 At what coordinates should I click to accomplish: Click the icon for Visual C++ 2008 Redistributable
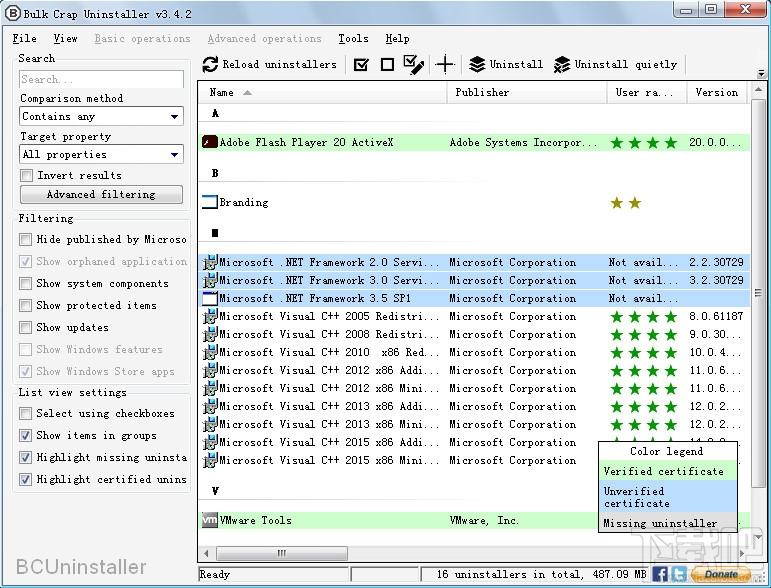click(x=210, y=334)
